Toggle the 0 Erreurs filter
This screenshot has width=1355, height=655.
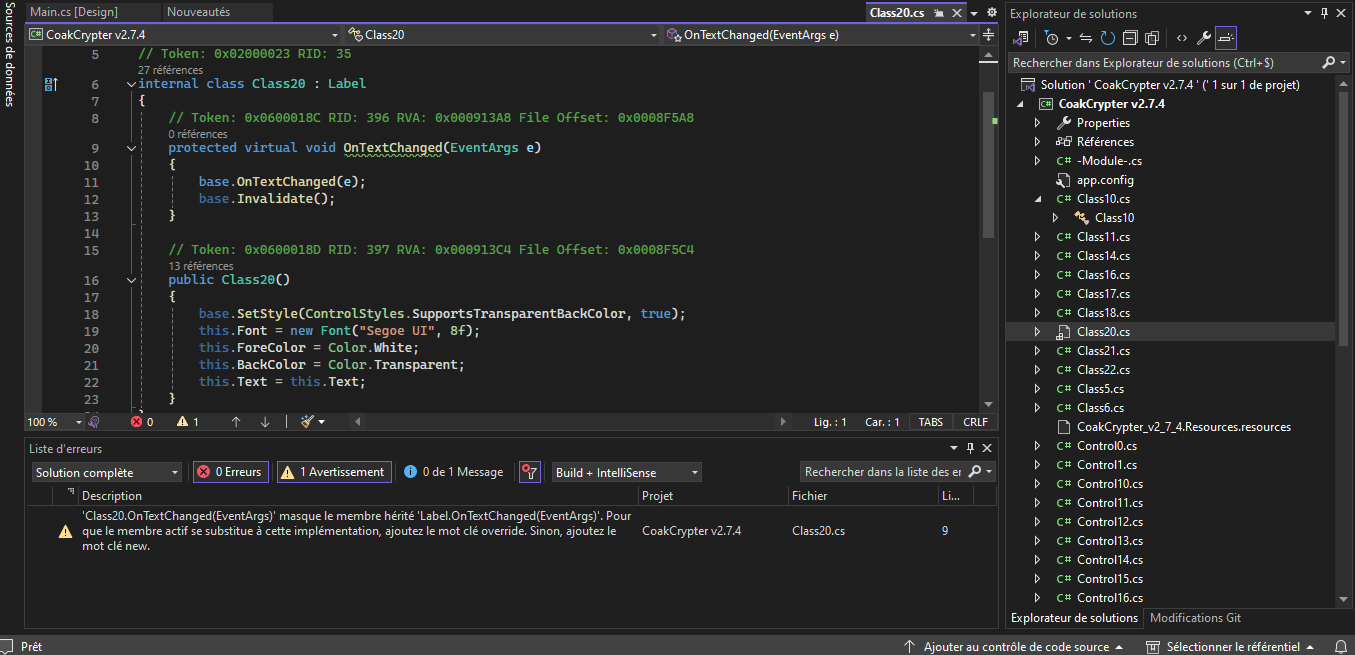point(230,472)
